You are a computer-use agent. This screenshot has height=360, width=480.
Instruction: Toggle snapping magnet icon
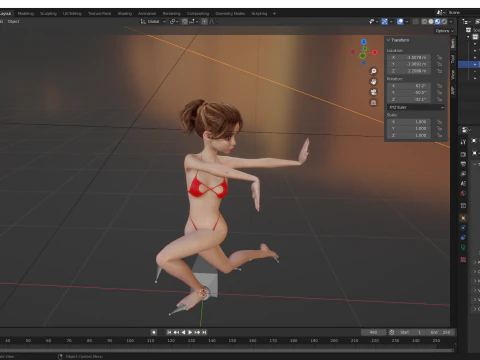pos(184,21)
